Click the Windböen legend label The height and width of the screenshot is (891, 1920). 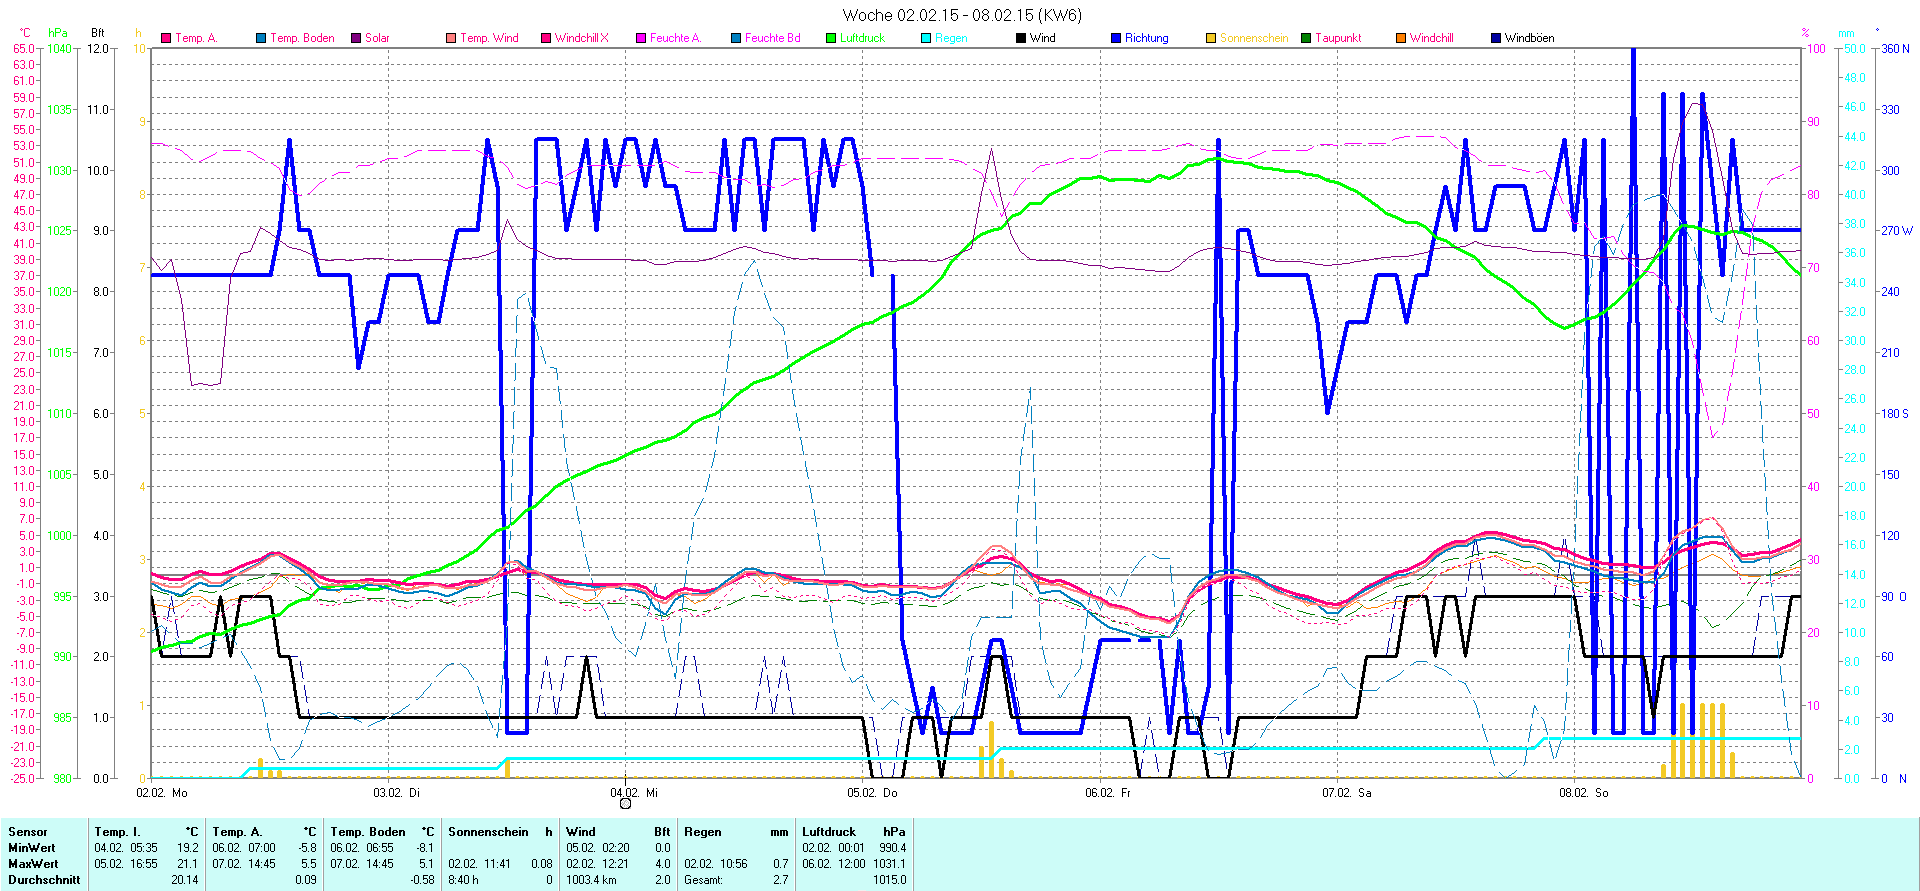(x=1529, y=38)
